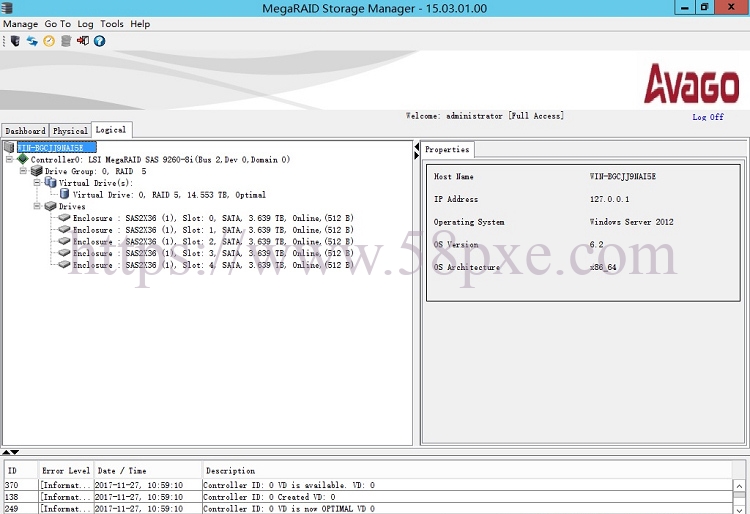750x514 pixels.
Task: Click the Windows Server 2012 value
Action: coord(631,222)
